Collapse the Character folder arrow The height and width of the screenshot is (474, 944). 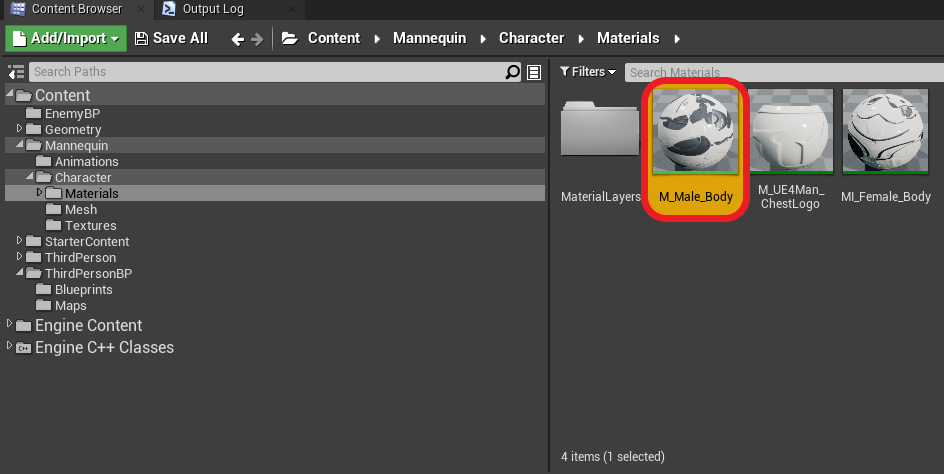coord(30,176)
